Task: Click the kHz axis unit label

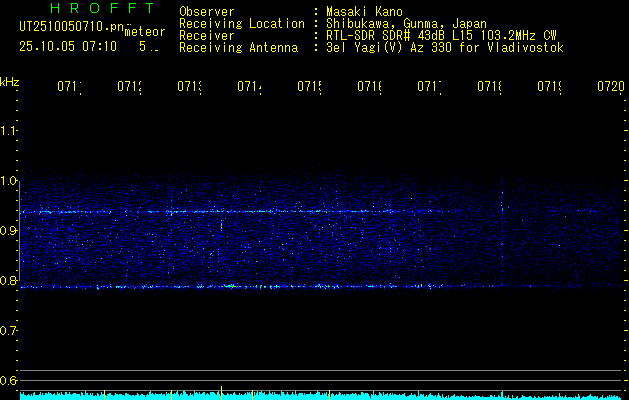Action: [x=9, y=82]
